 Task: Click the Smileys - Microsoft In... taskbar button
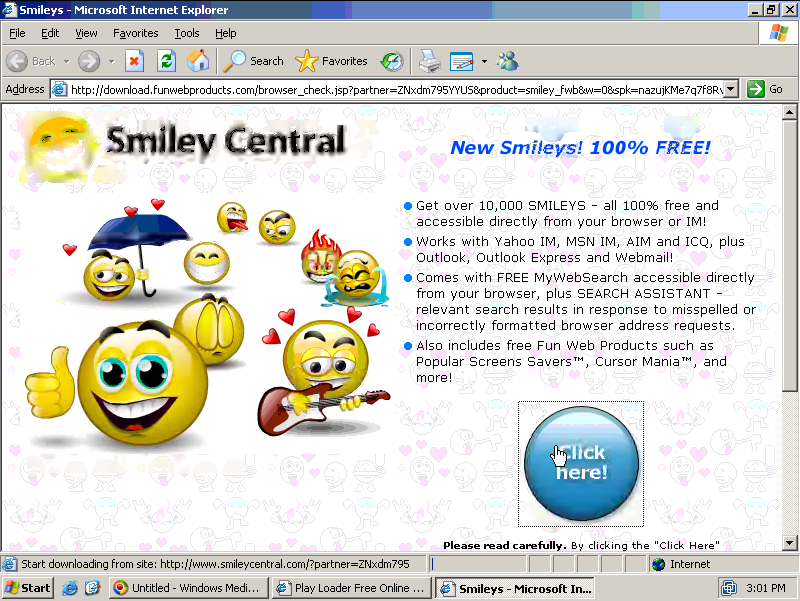coord(516,588)
